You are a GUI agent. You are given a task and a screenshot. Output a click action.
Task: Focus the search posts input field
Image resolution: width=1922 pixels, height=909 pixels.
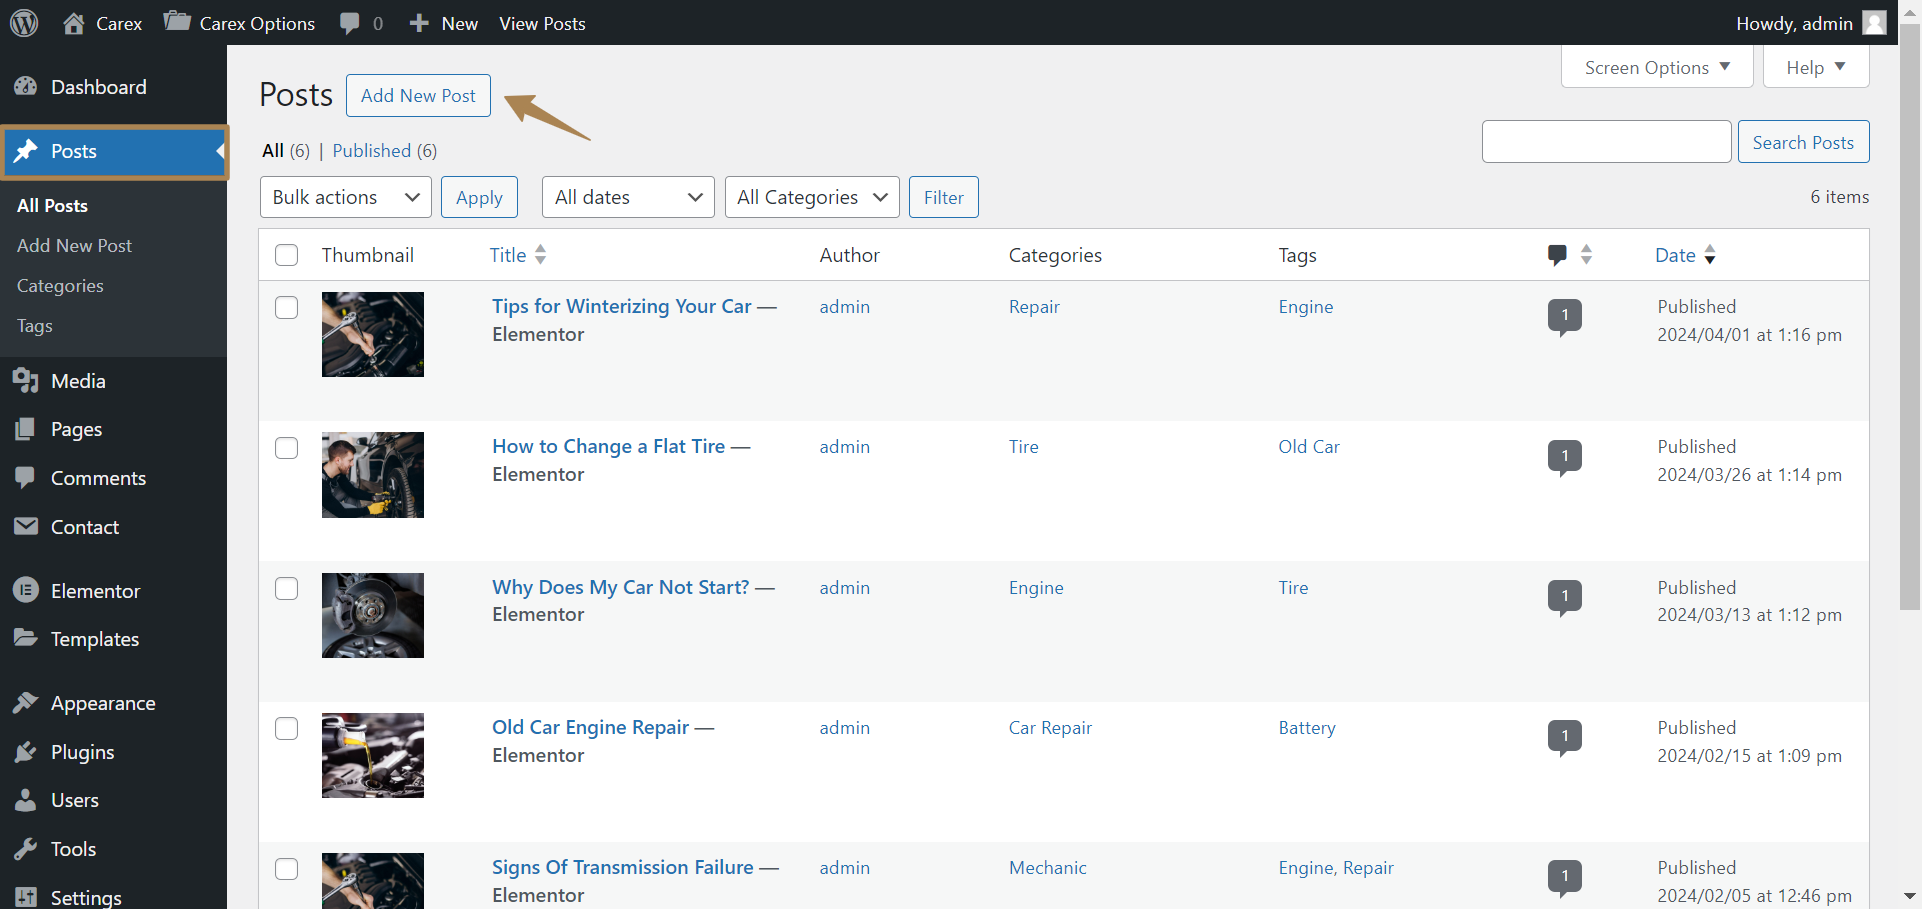1606,142
